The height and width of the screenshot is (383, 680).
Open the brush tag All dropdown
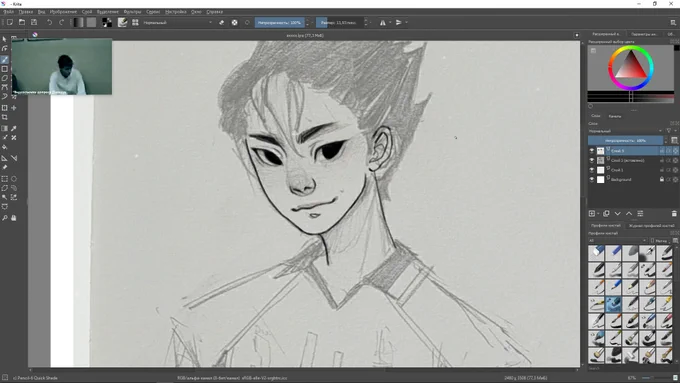618,240
